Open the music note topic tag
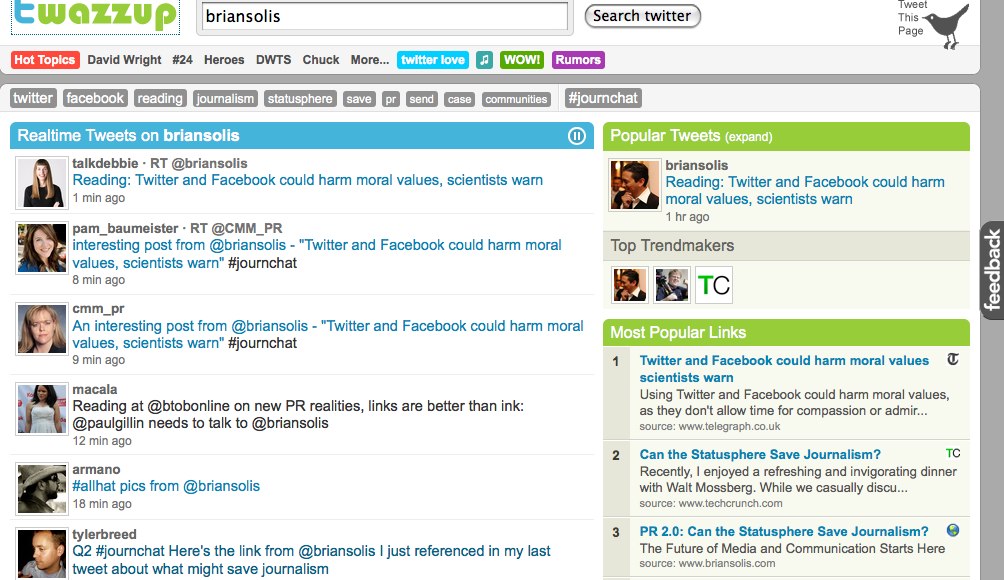The image size is (1004, 580). (485, 60)
